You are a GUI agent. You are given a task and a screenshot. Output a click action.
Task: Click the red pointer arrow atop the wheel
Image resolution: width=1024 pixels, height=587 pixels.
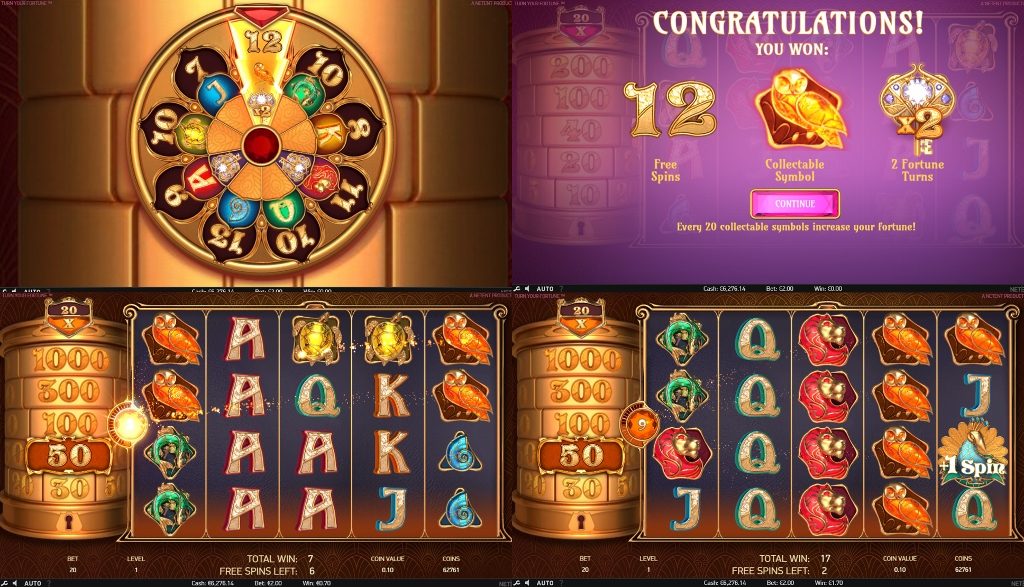[x=262, y=15]
